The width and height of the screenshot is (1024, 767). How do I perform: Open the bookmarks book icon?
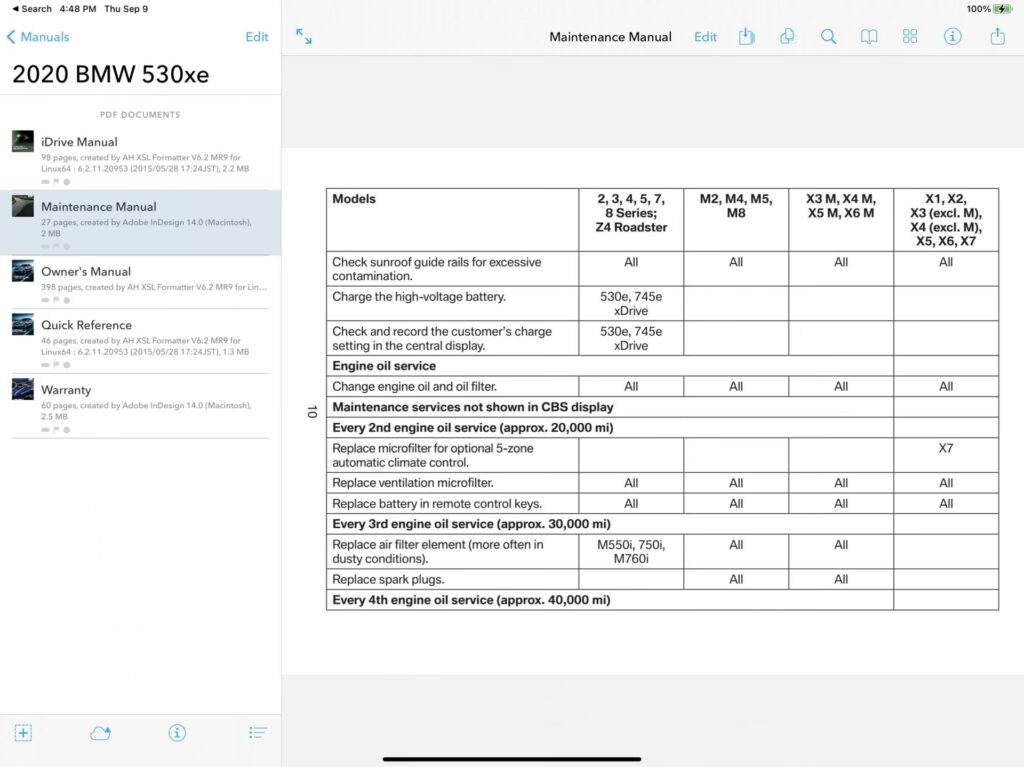pos(869,37)
